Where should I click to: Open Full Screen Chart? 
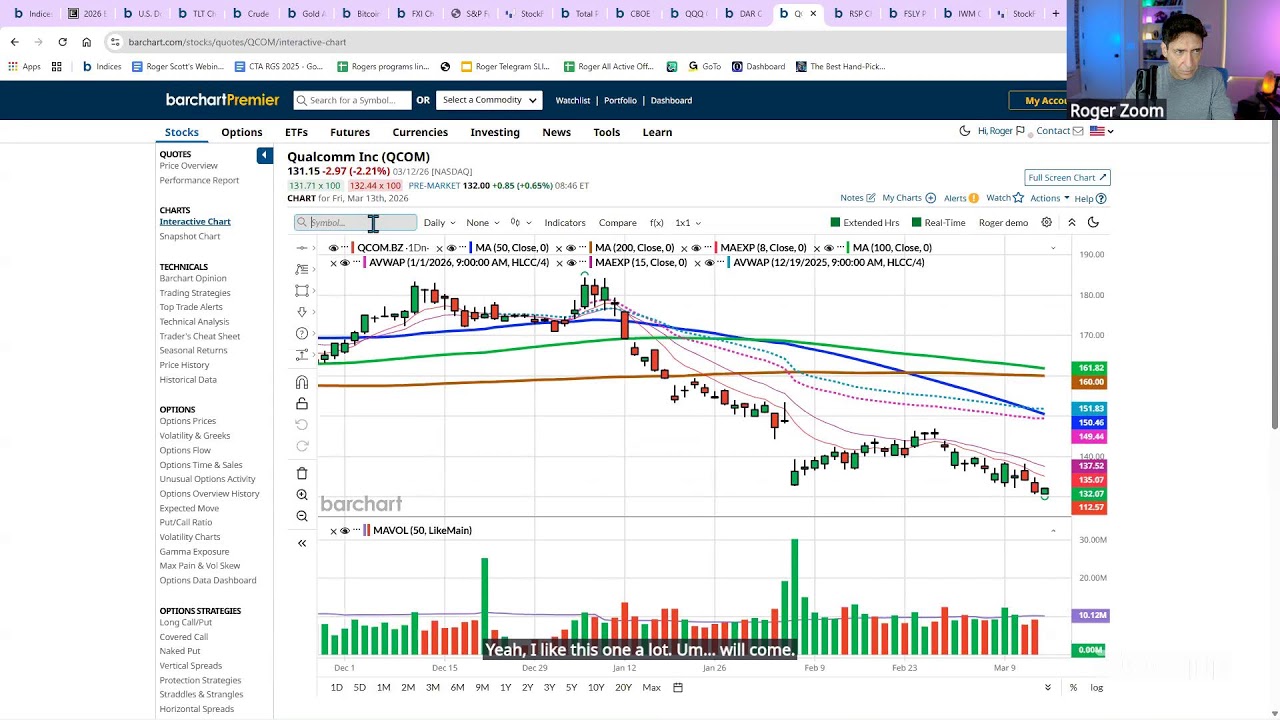pos(1067,177)
